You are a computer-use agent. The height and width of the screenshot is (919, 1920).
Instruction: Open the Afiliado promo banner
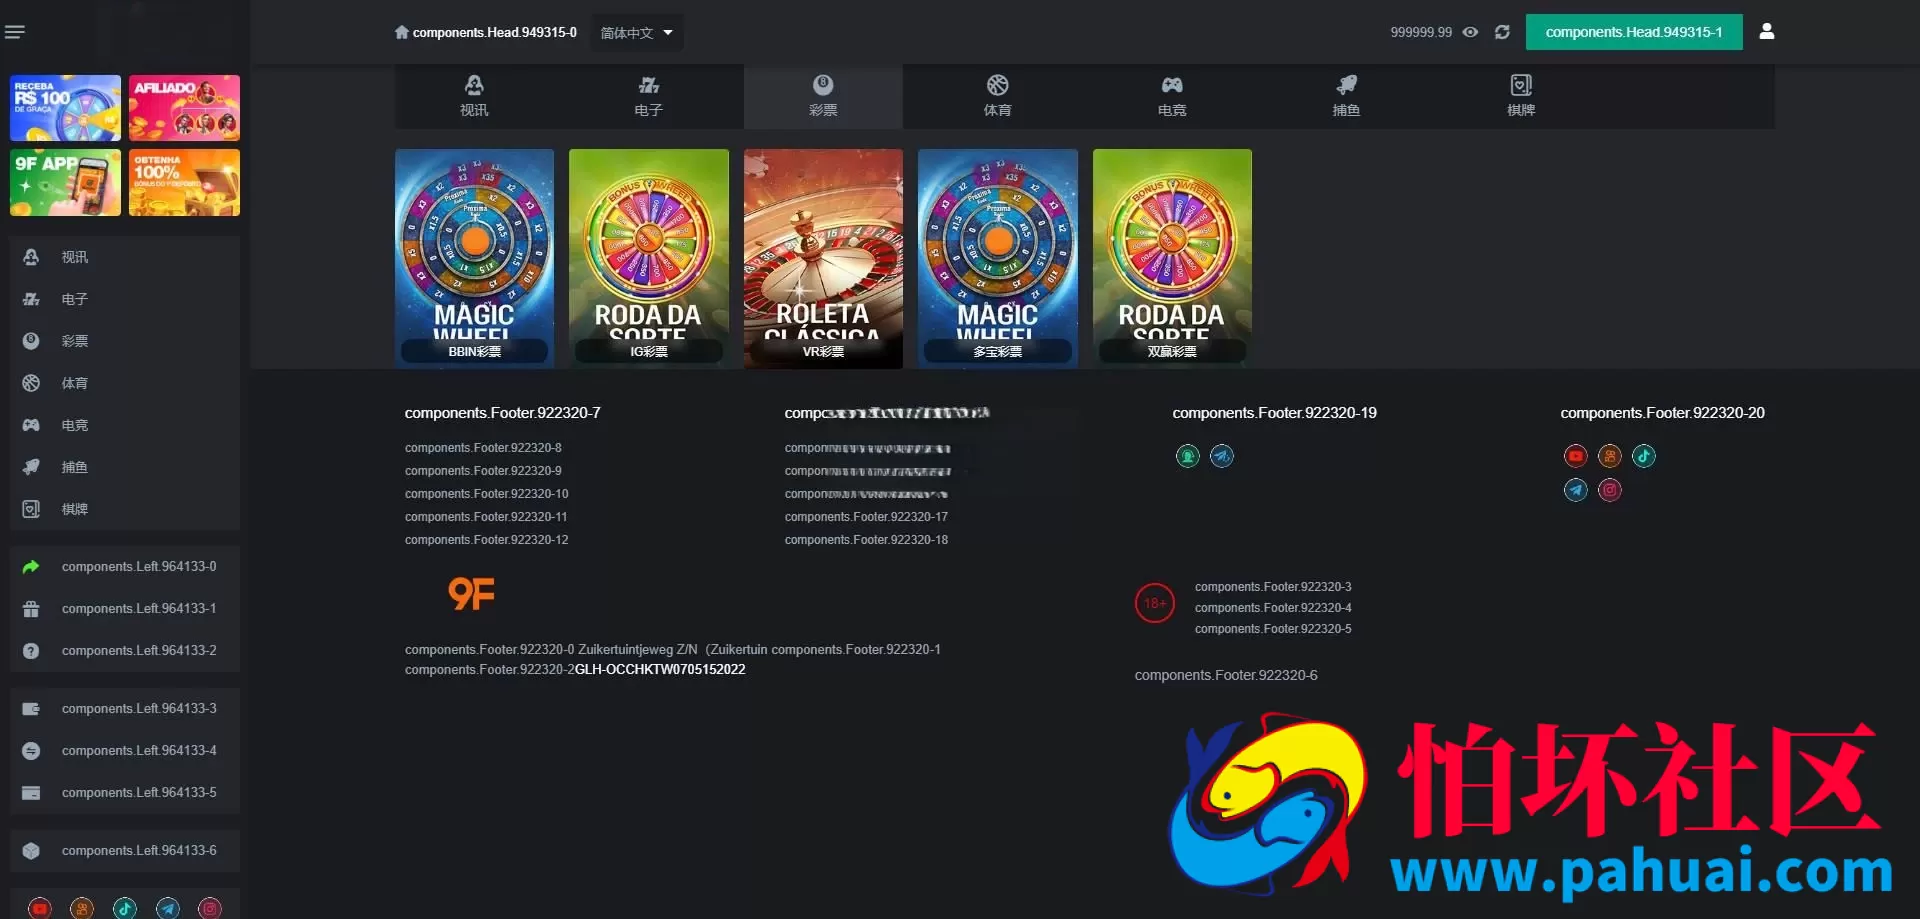[x=184, y=108]
